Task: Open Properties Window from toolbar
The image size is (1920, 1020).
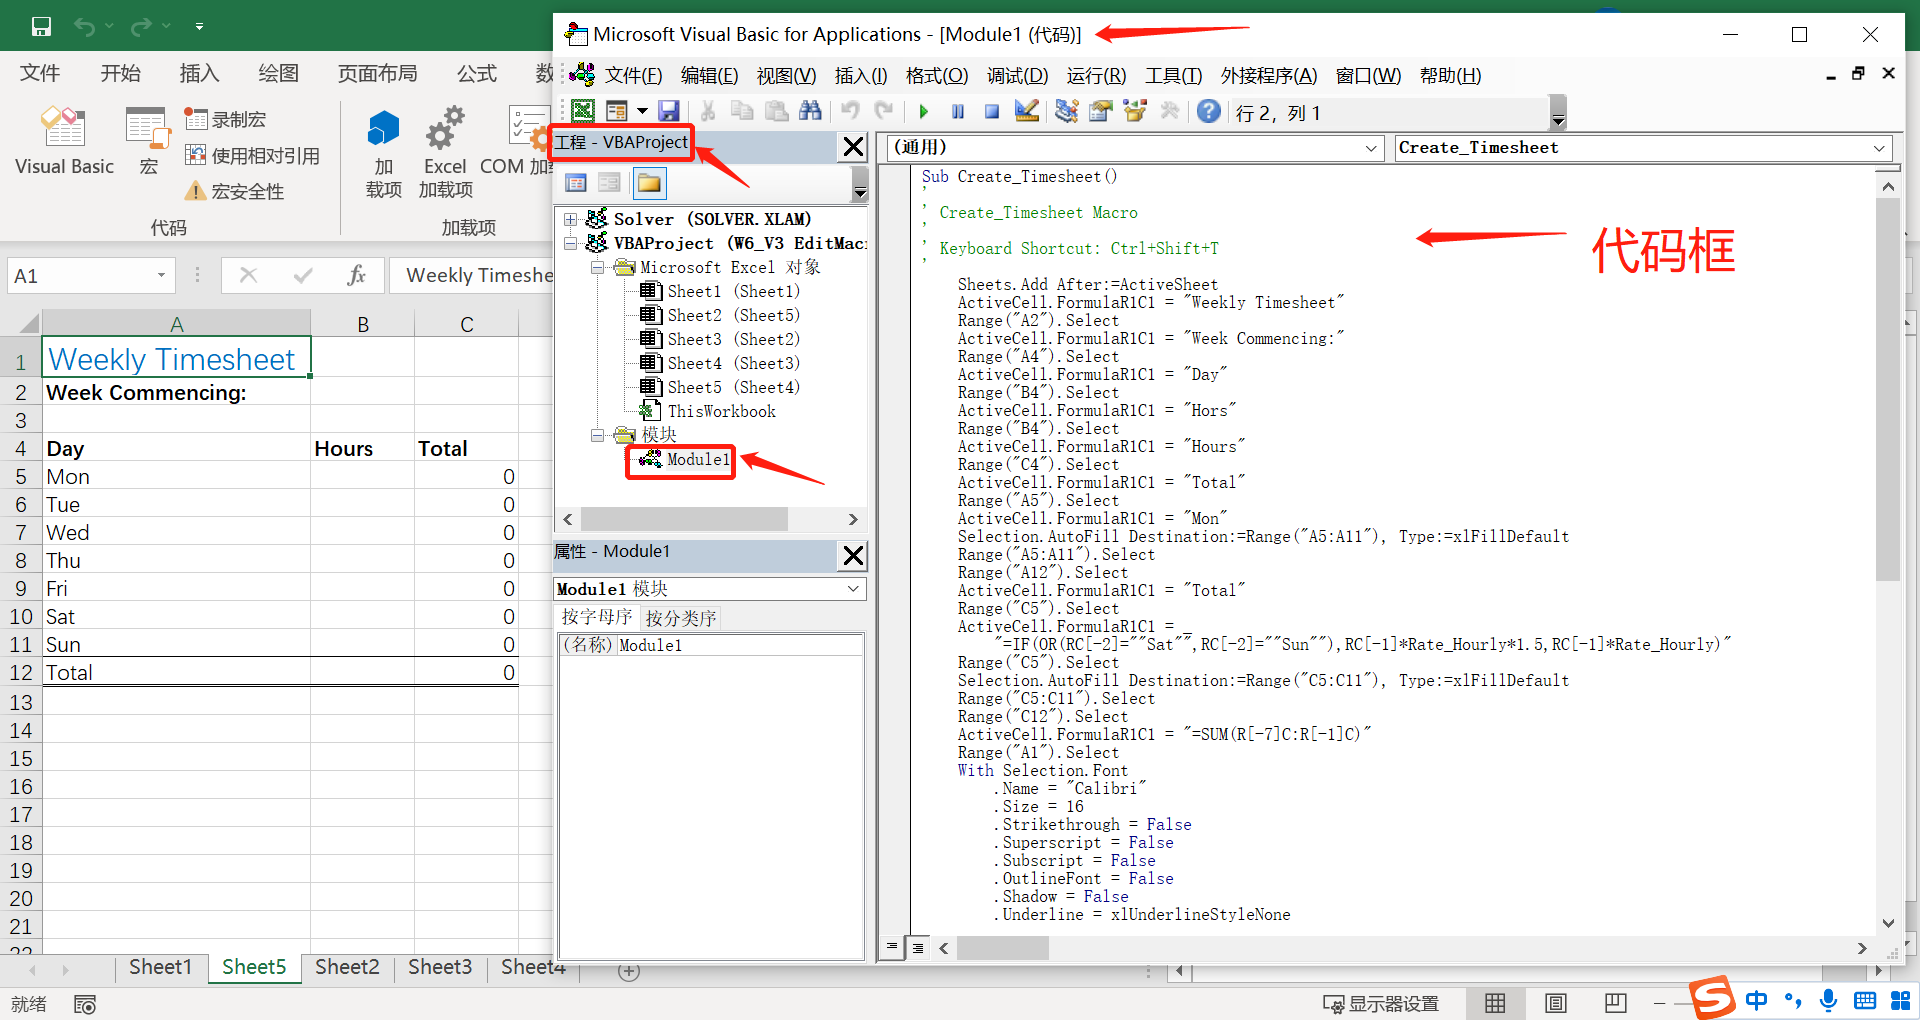Action: coord(1101,111)
